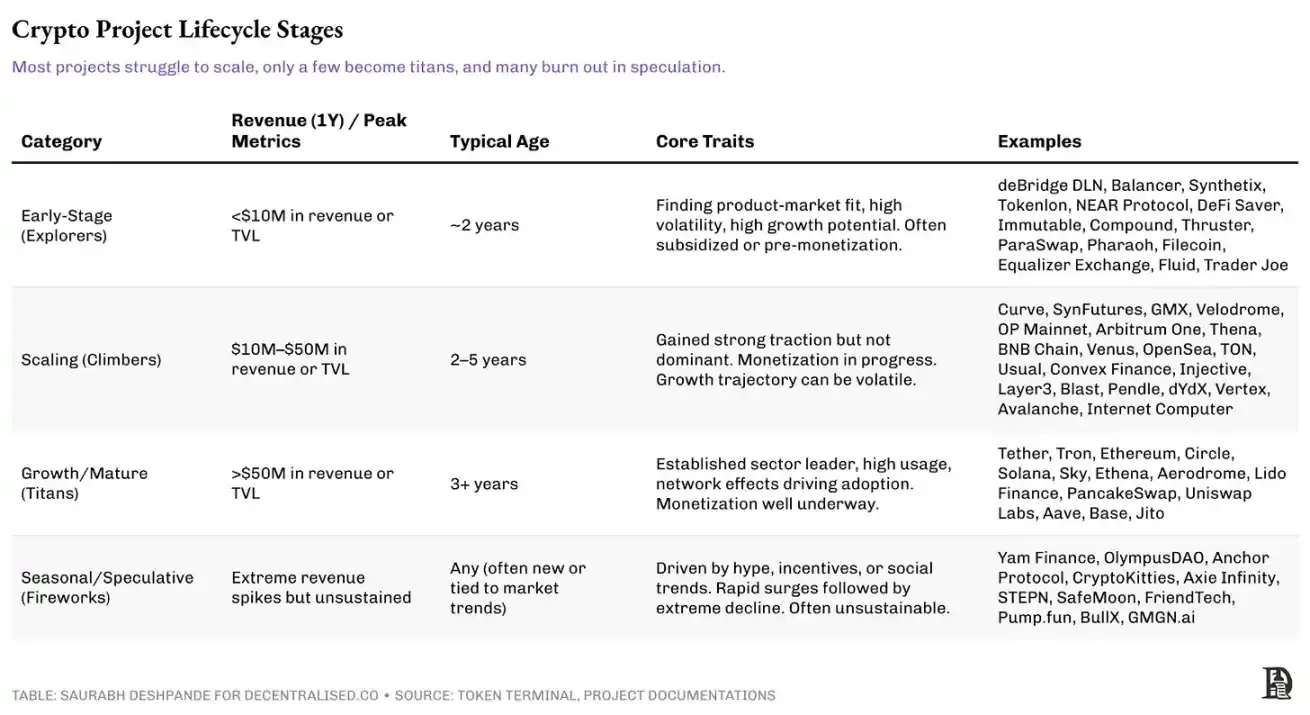Select the Scaling (Climbers) row label

pyautogui.click(x=91, y=359)
